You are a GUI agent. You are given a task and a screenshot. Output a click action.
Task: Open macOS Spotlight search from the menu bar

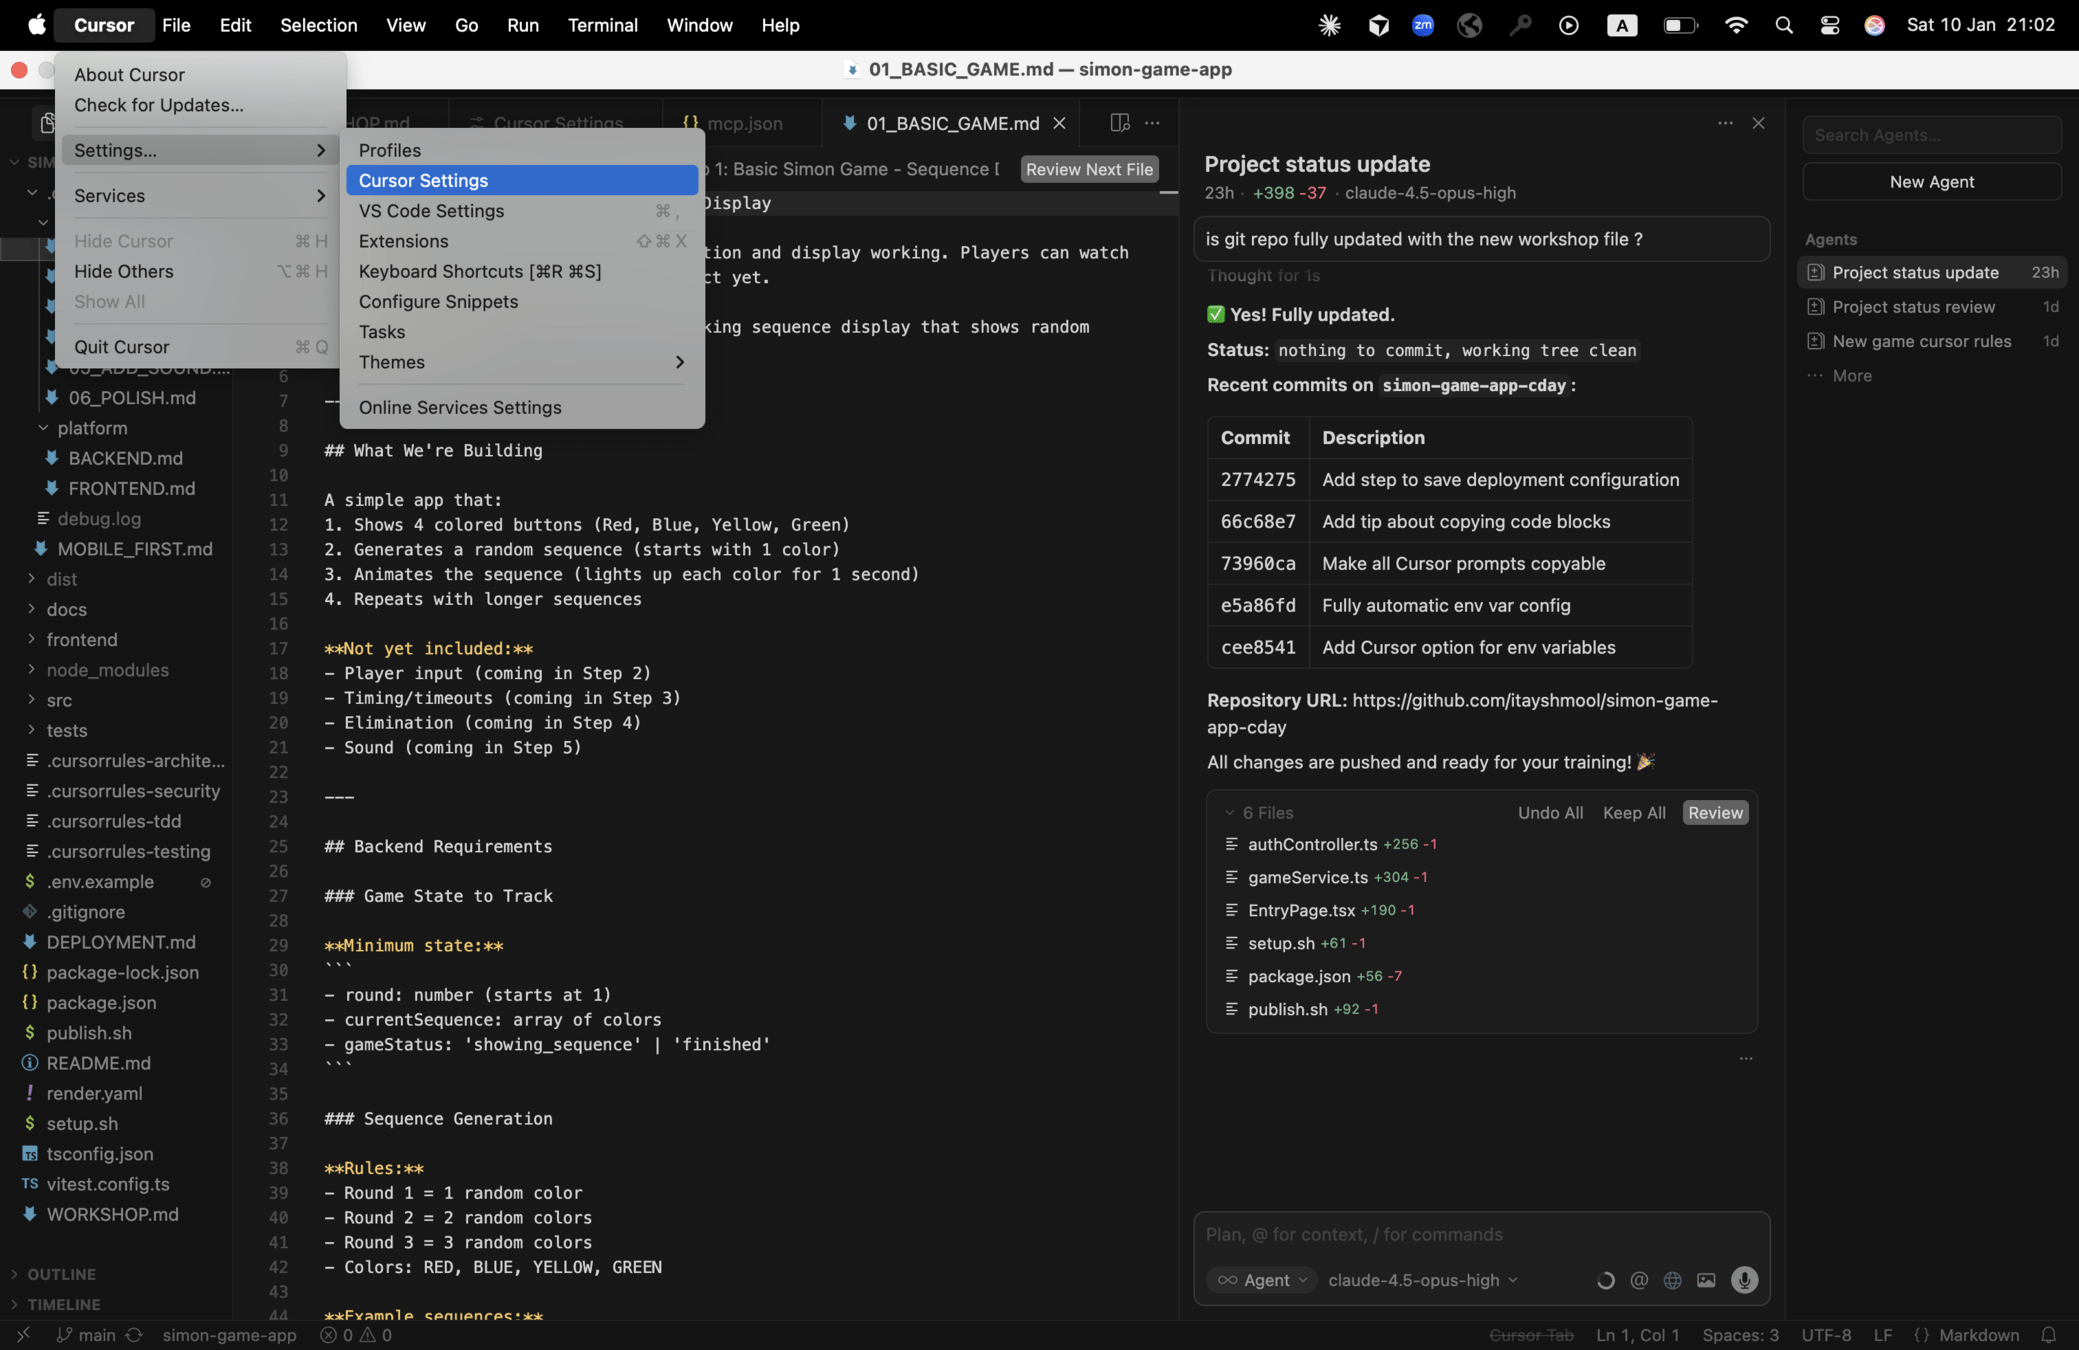click(x=1784, y=25)
